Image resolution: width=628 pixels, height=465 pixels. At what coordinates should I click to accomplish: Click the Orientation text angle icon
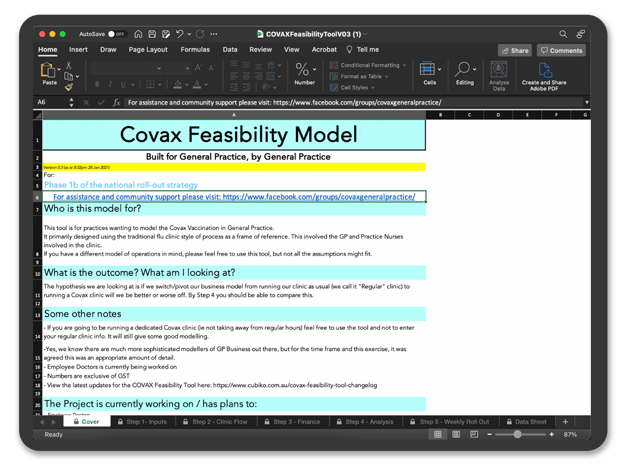point(266,87)
